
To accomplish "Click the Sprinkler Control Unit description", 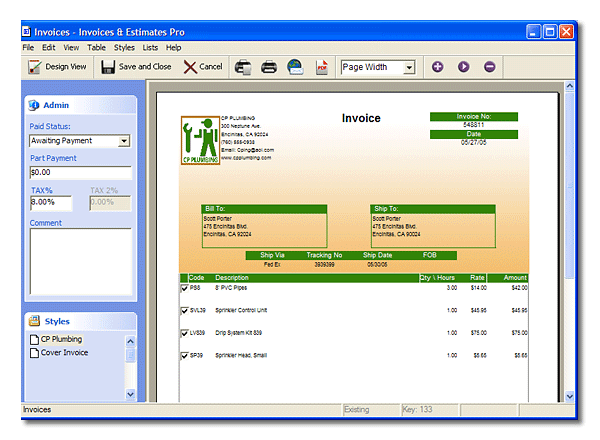I will tap(241, 310).
